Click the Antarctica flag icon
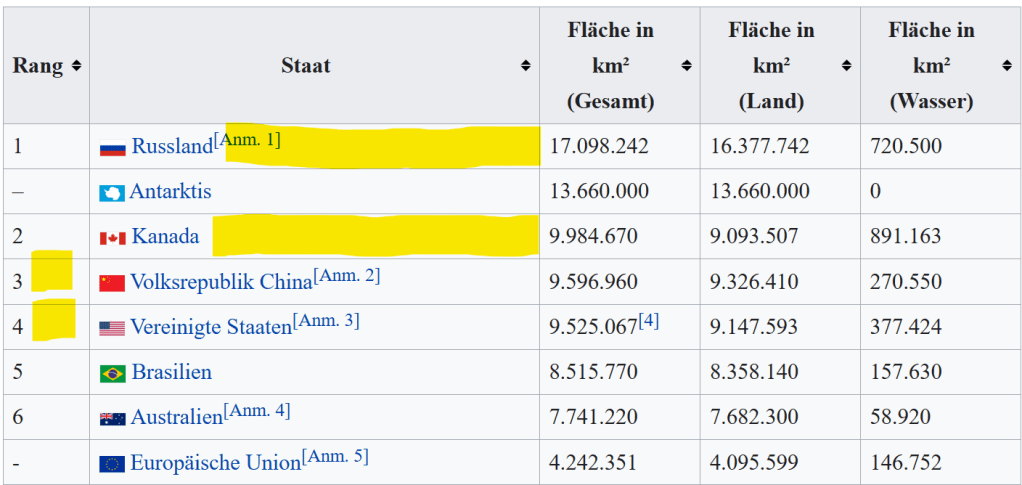 point(112,193)
